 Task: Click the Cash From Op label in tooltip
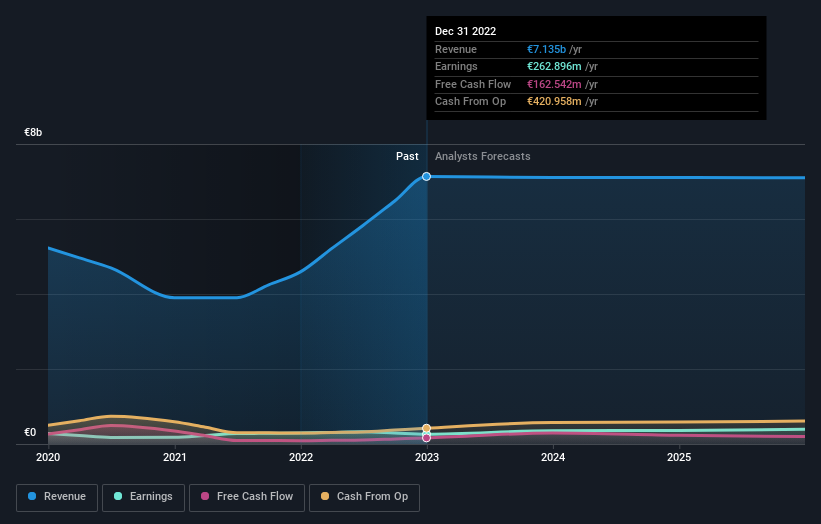[x=470, y=102]
